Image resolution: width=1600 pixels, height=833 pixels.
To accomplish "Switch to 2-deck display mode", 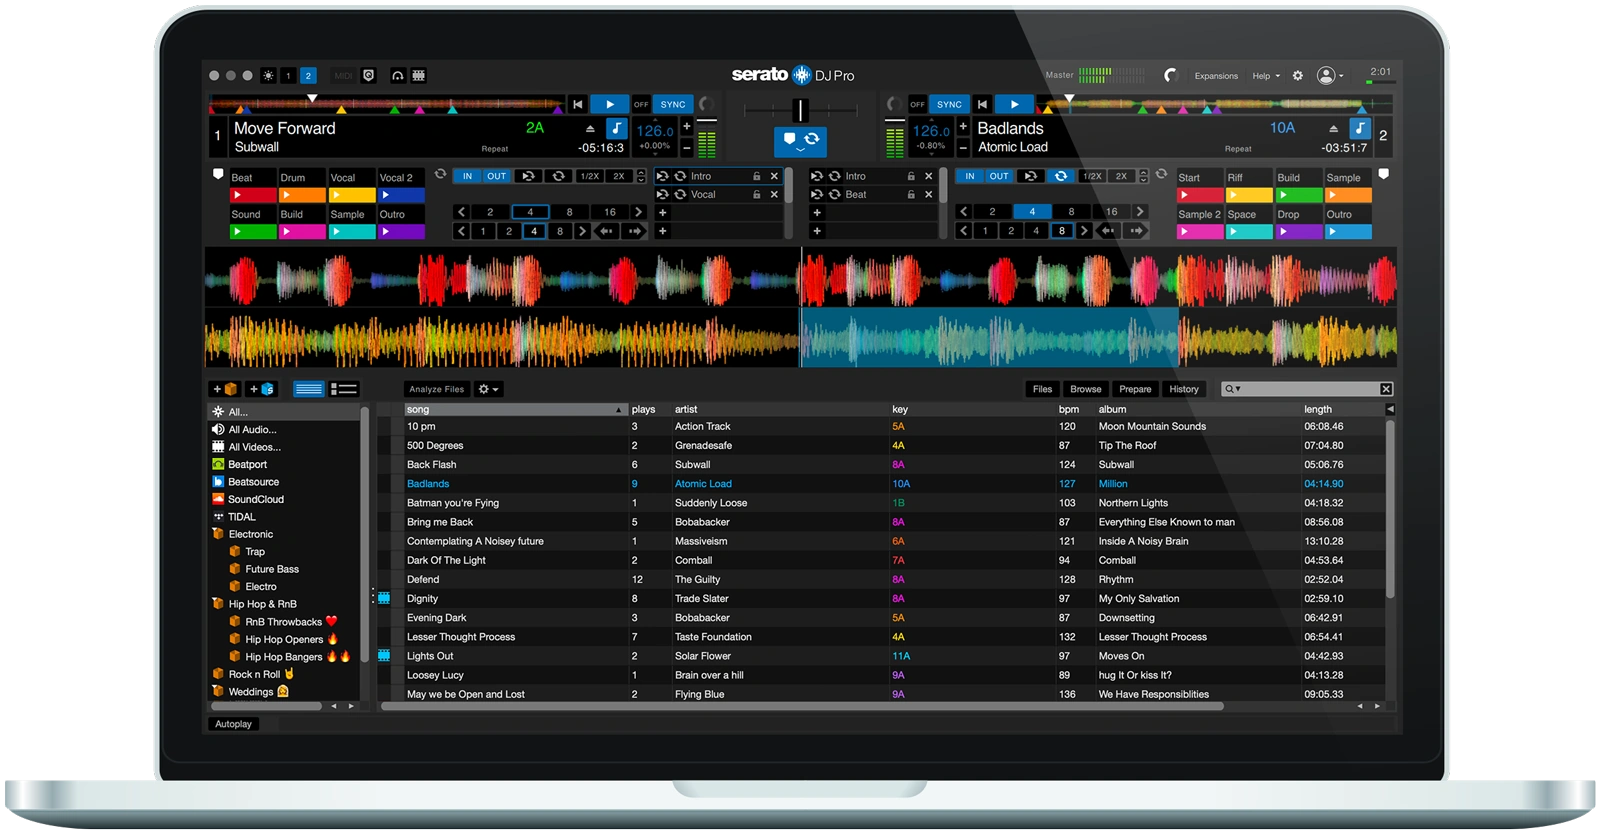I will [308, 76].
